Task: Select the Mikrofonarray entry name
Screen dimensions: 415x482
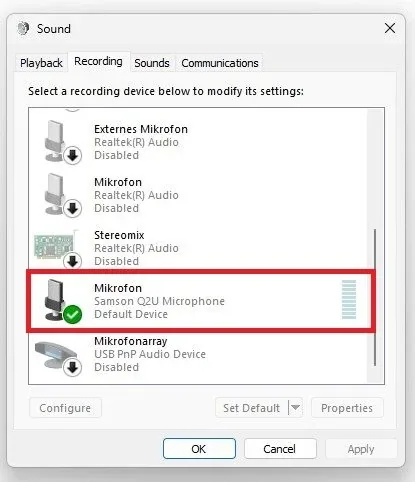Action: point(131,341)
